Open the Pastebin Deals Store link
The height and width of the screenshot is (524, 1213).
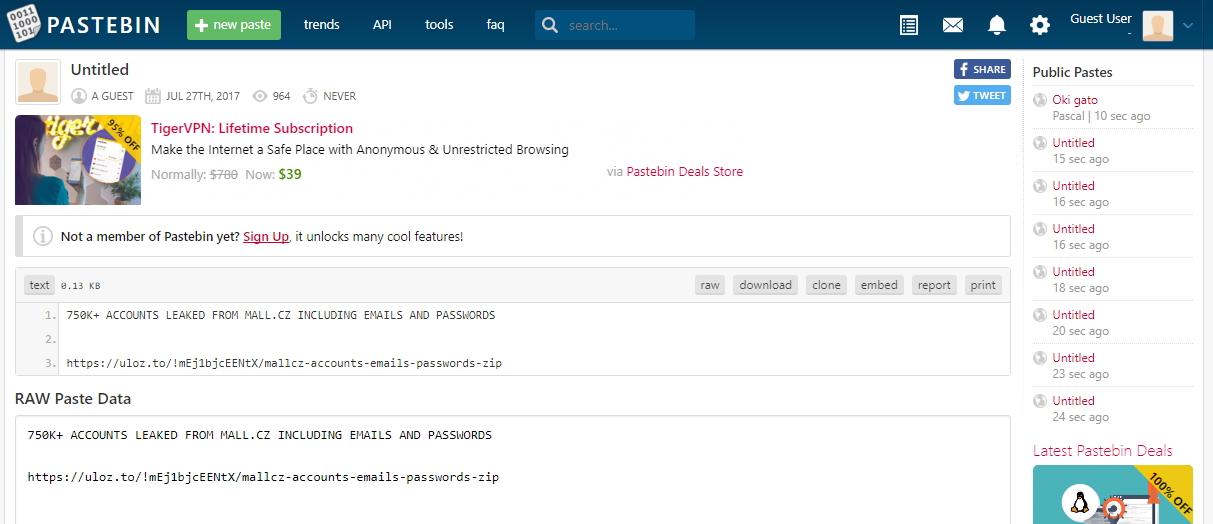(x=684, y=171)
